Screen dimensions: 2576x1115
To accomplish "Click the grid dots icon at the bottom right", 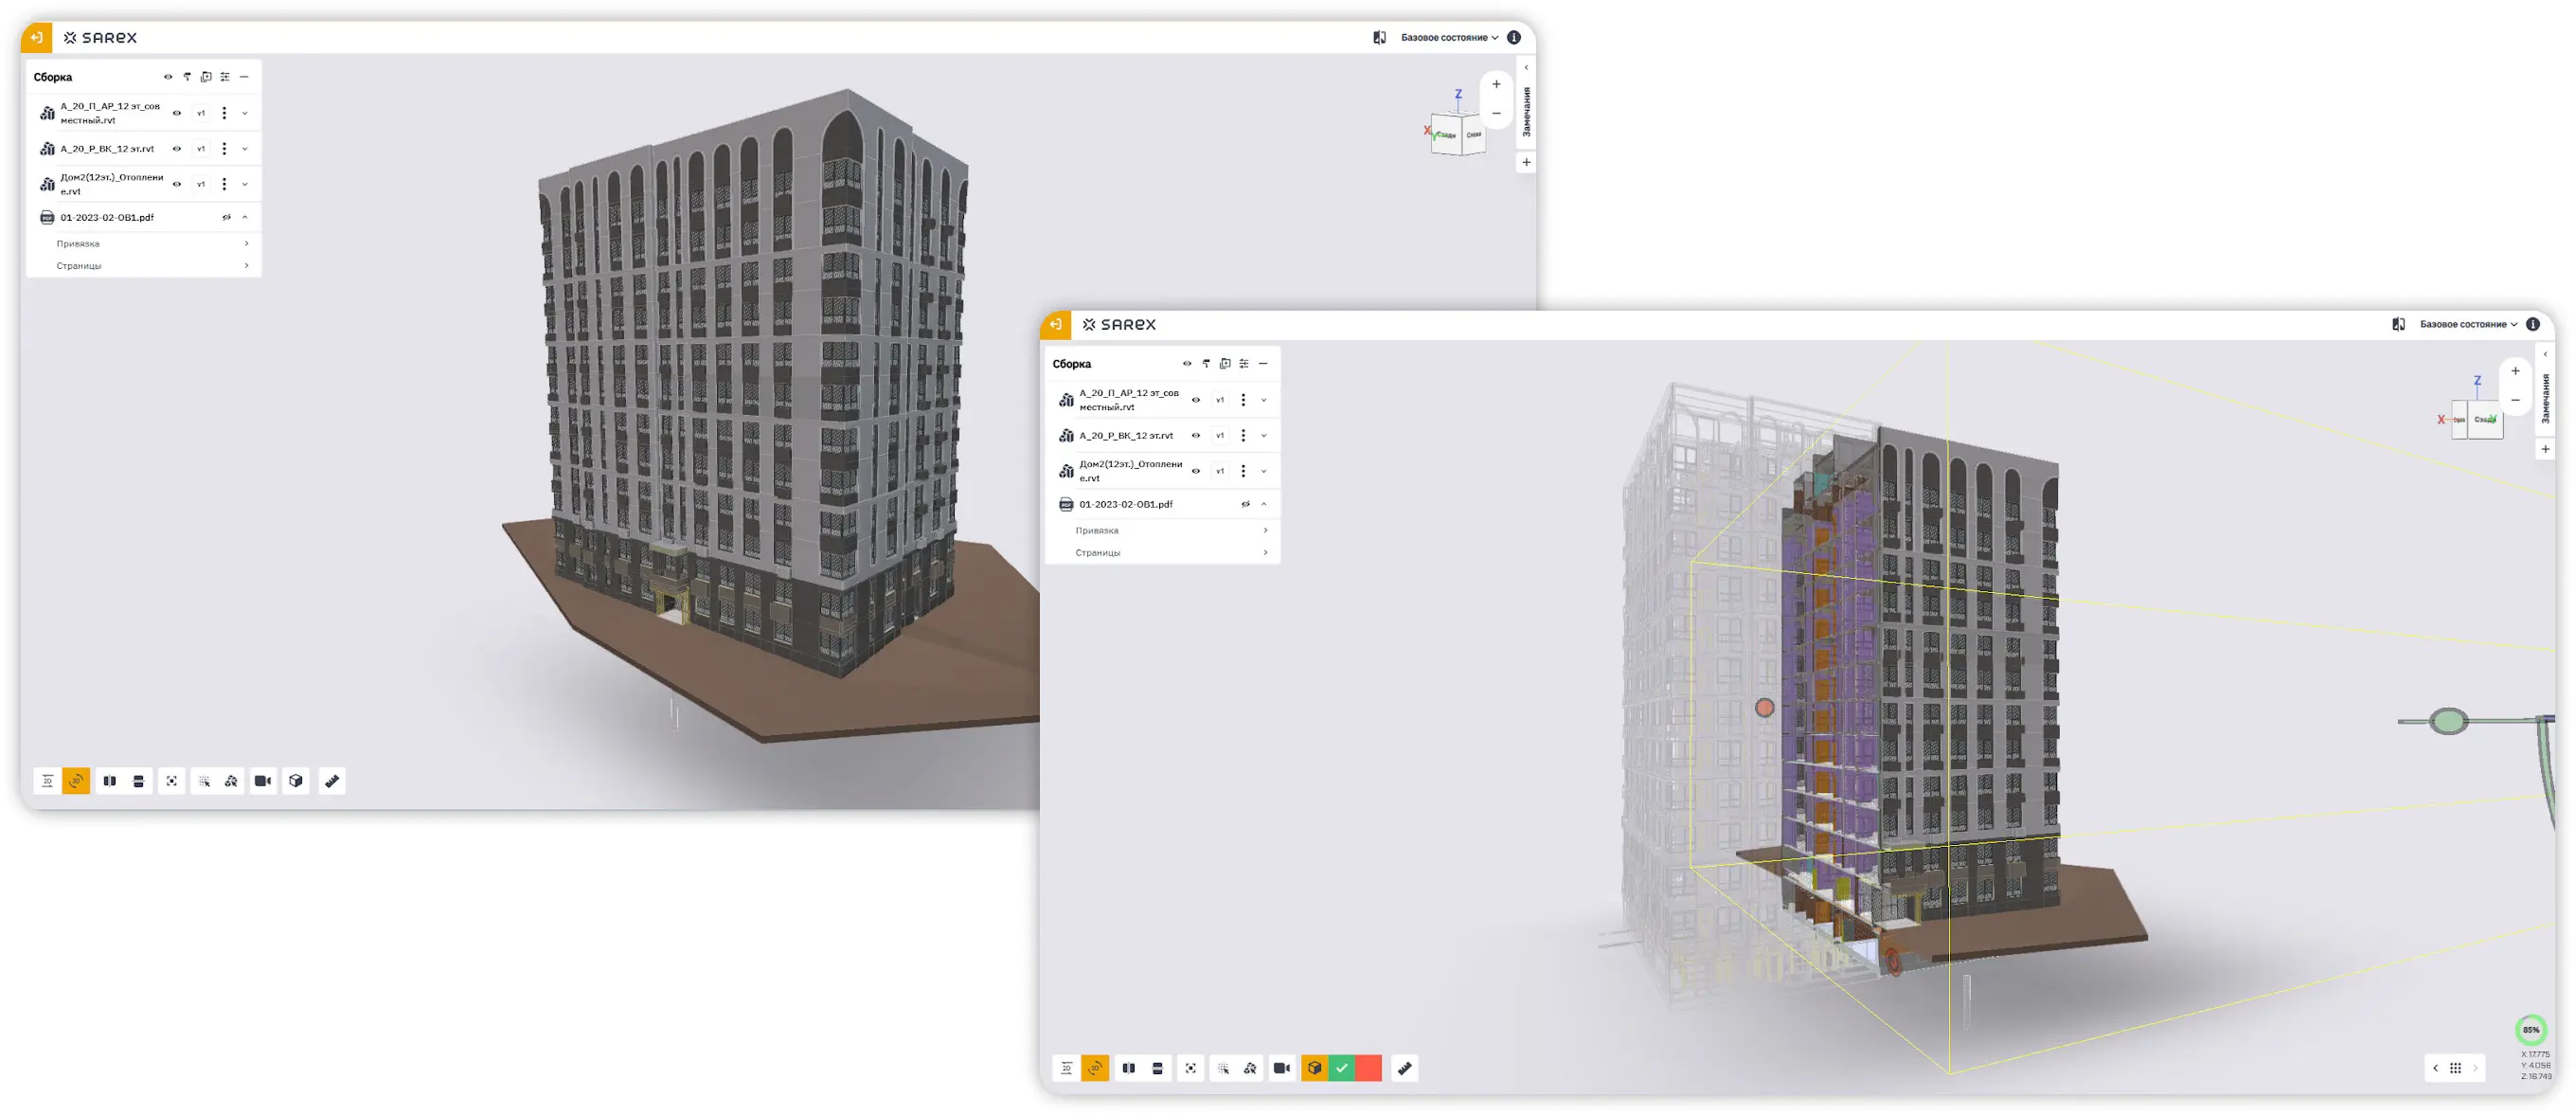I will tap(2455, 1068).
